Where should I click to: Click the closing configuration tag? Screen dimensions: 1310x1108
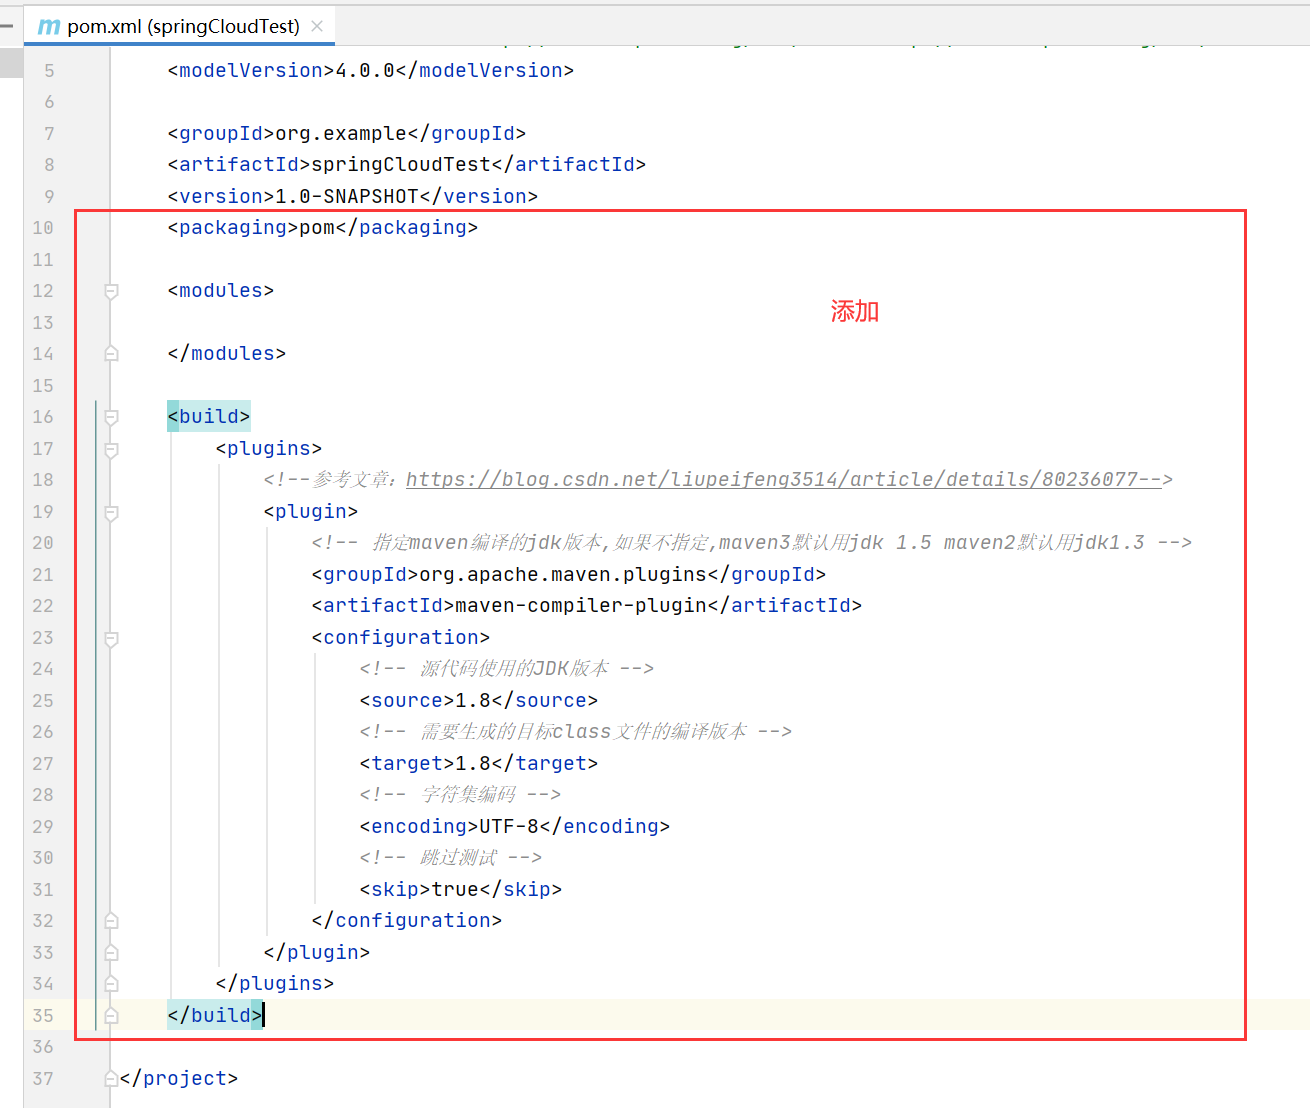(x=407, y=921)
